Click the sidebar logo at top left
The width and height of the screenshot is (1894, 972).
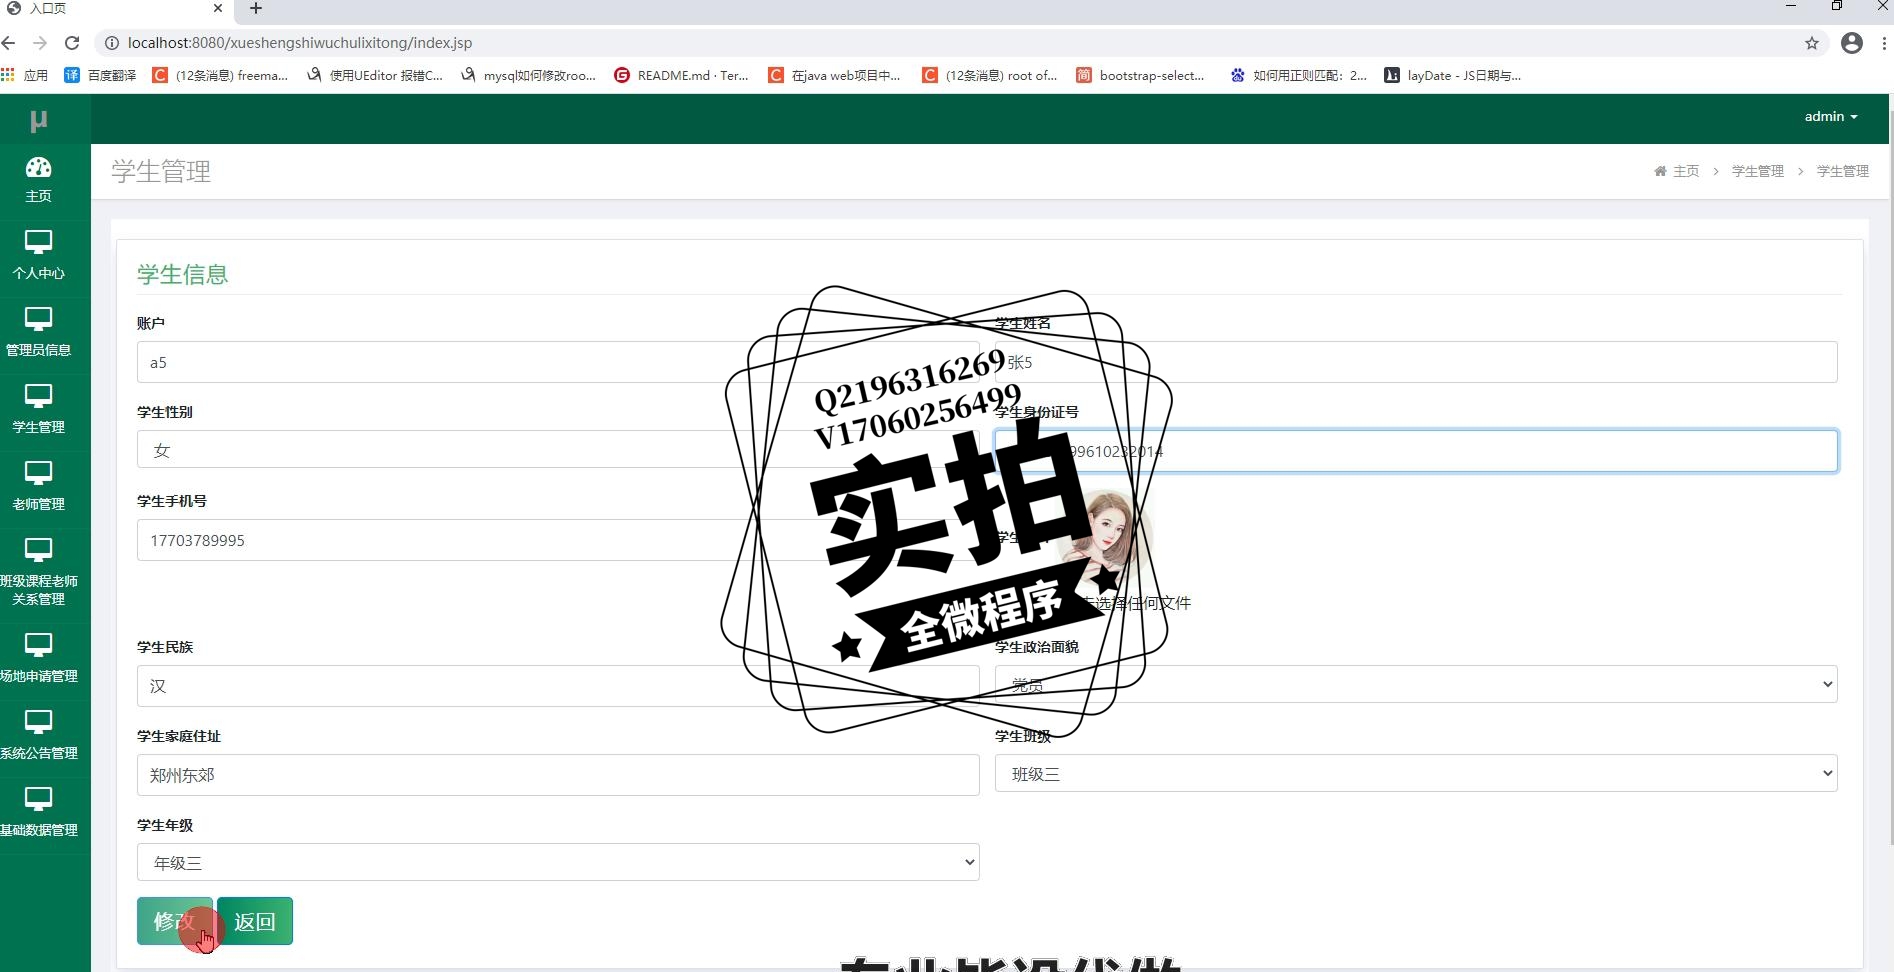click(x=38, y=120)
